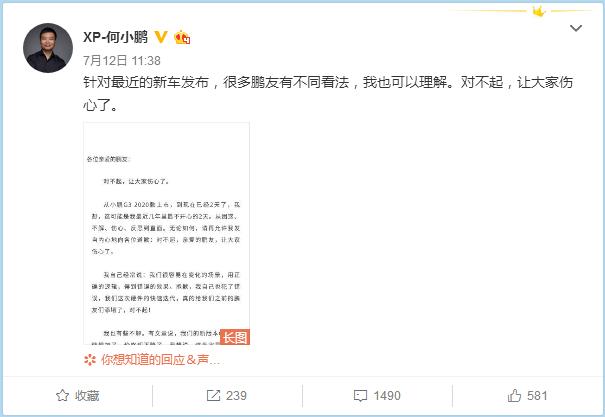Image resolution: width=605 pixels, height=417 pixels.
Task: Click the red flower topic icon
Action: tap(90, 360)
